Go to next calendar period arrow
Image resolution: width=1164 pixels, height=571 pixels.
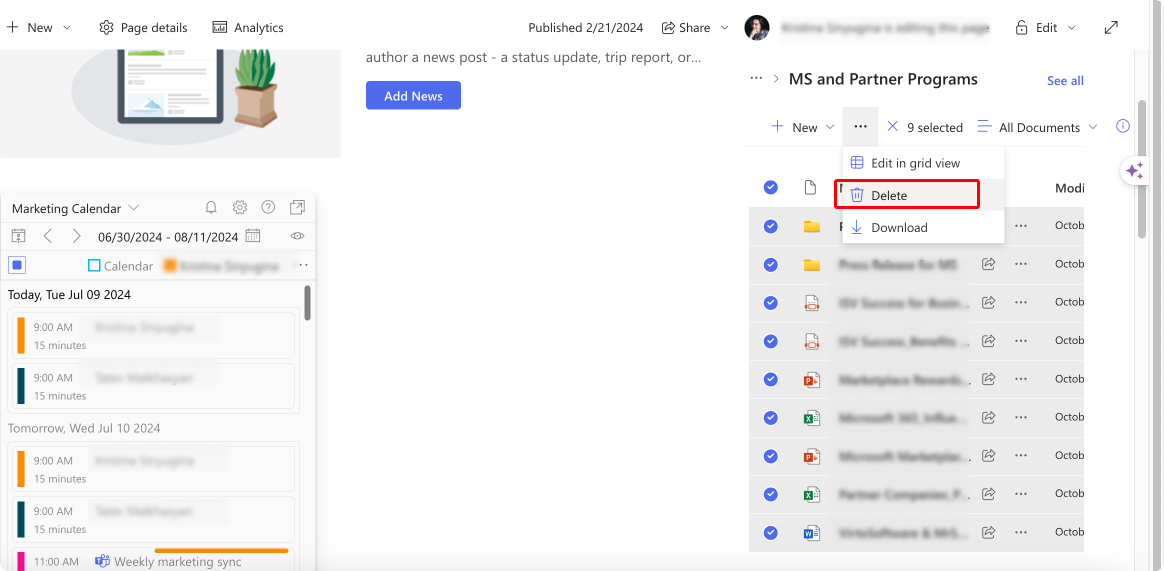(76, 236)
